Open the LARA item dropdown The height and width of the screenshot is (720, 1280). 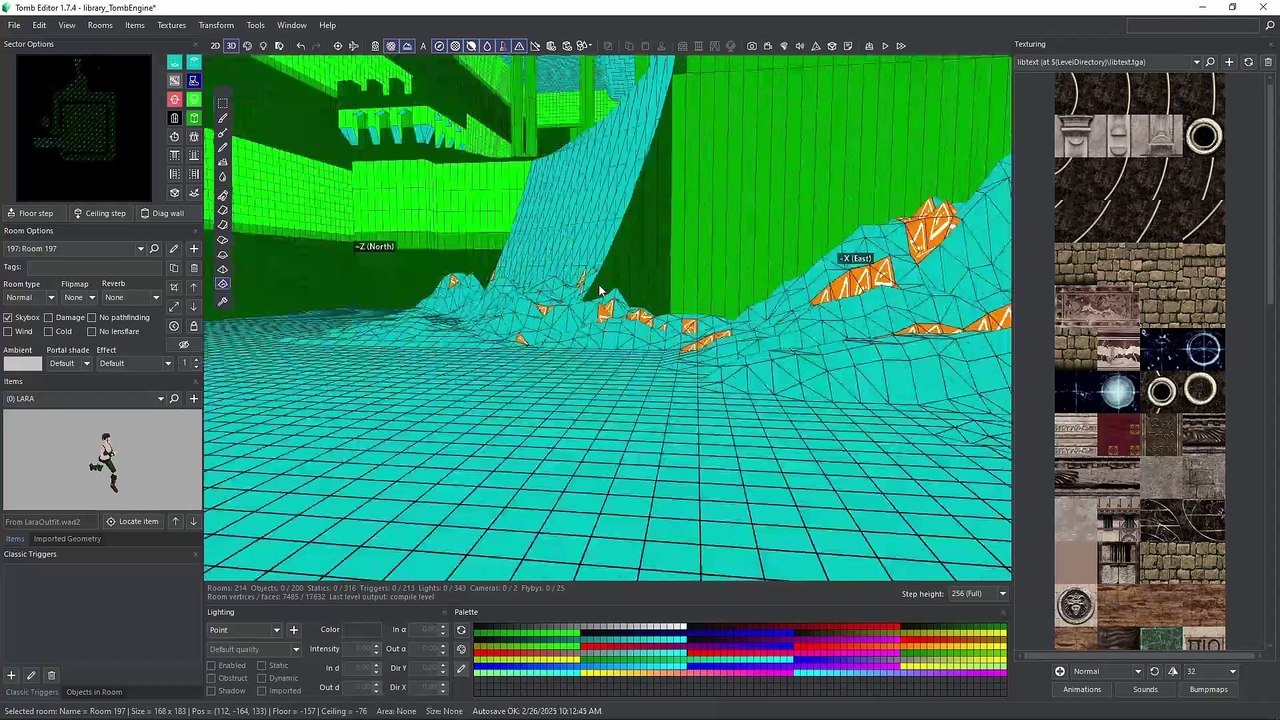click(x=84, y=399)
